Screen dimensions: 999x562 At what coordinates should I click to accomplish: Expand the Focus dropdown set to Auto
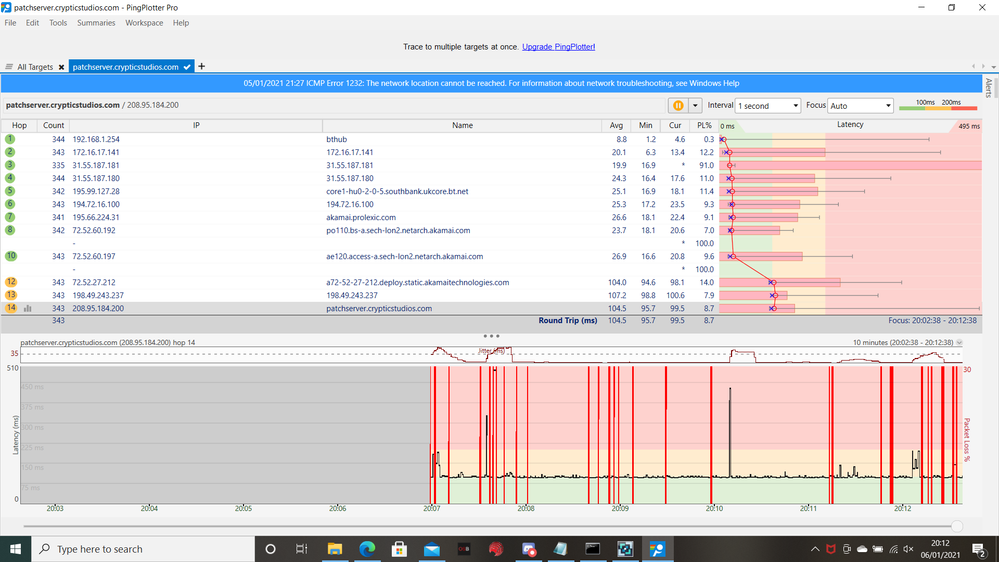click(860, 105)
